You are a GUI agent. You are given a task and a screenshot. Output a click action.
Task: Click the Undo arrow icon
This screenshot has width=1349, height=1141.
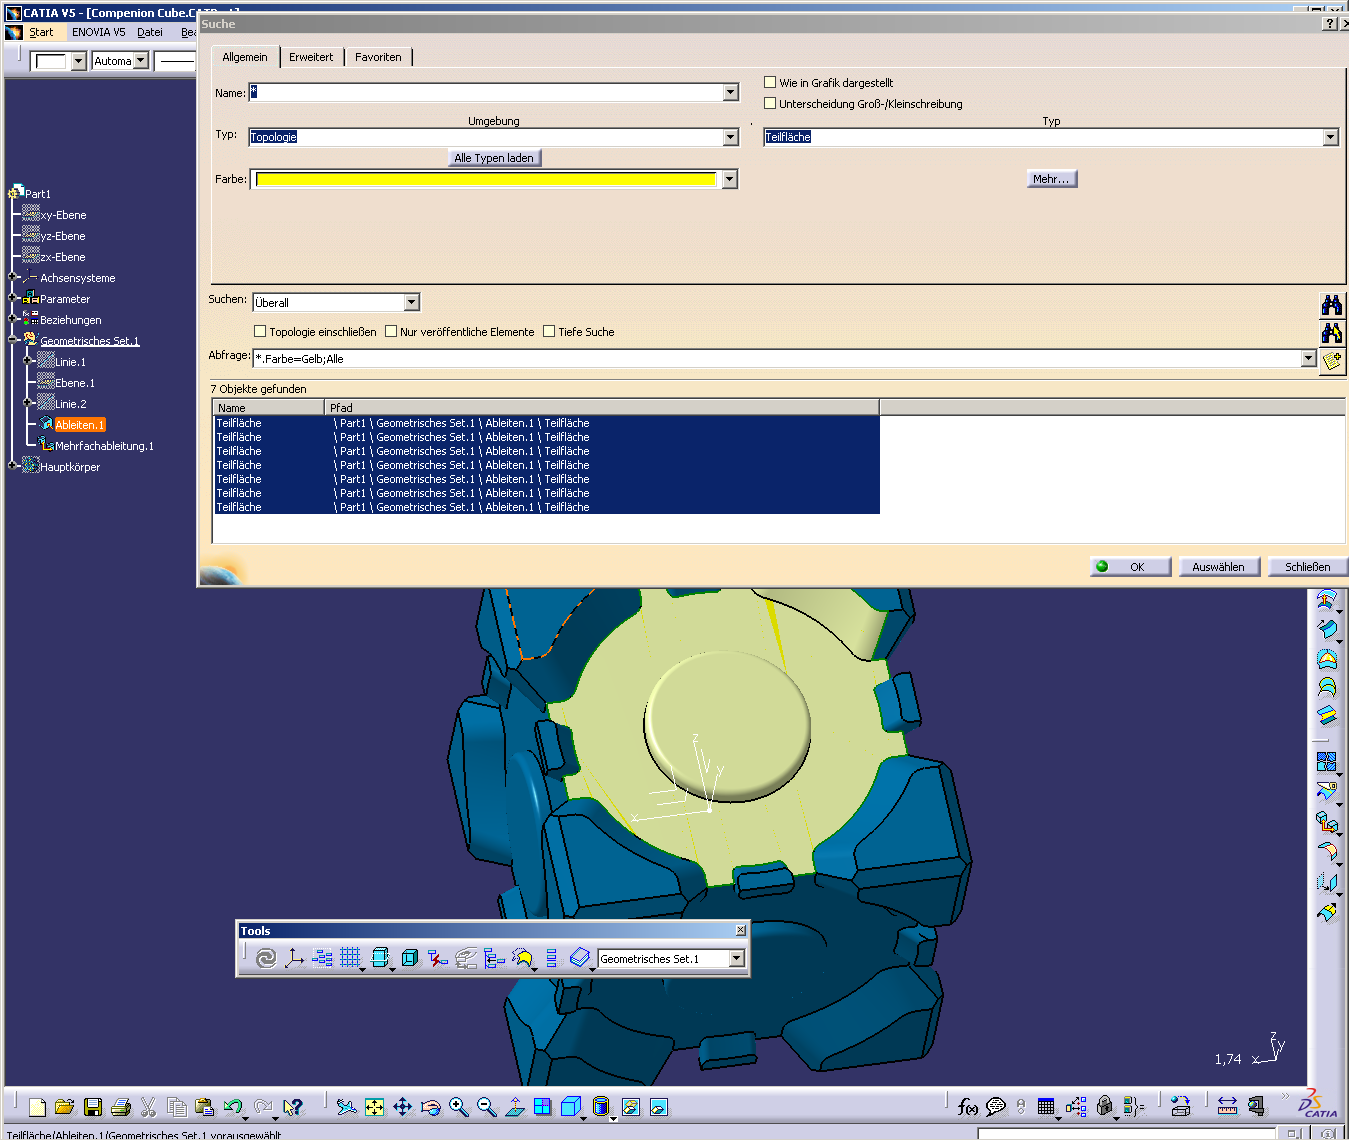[233, 1107]
